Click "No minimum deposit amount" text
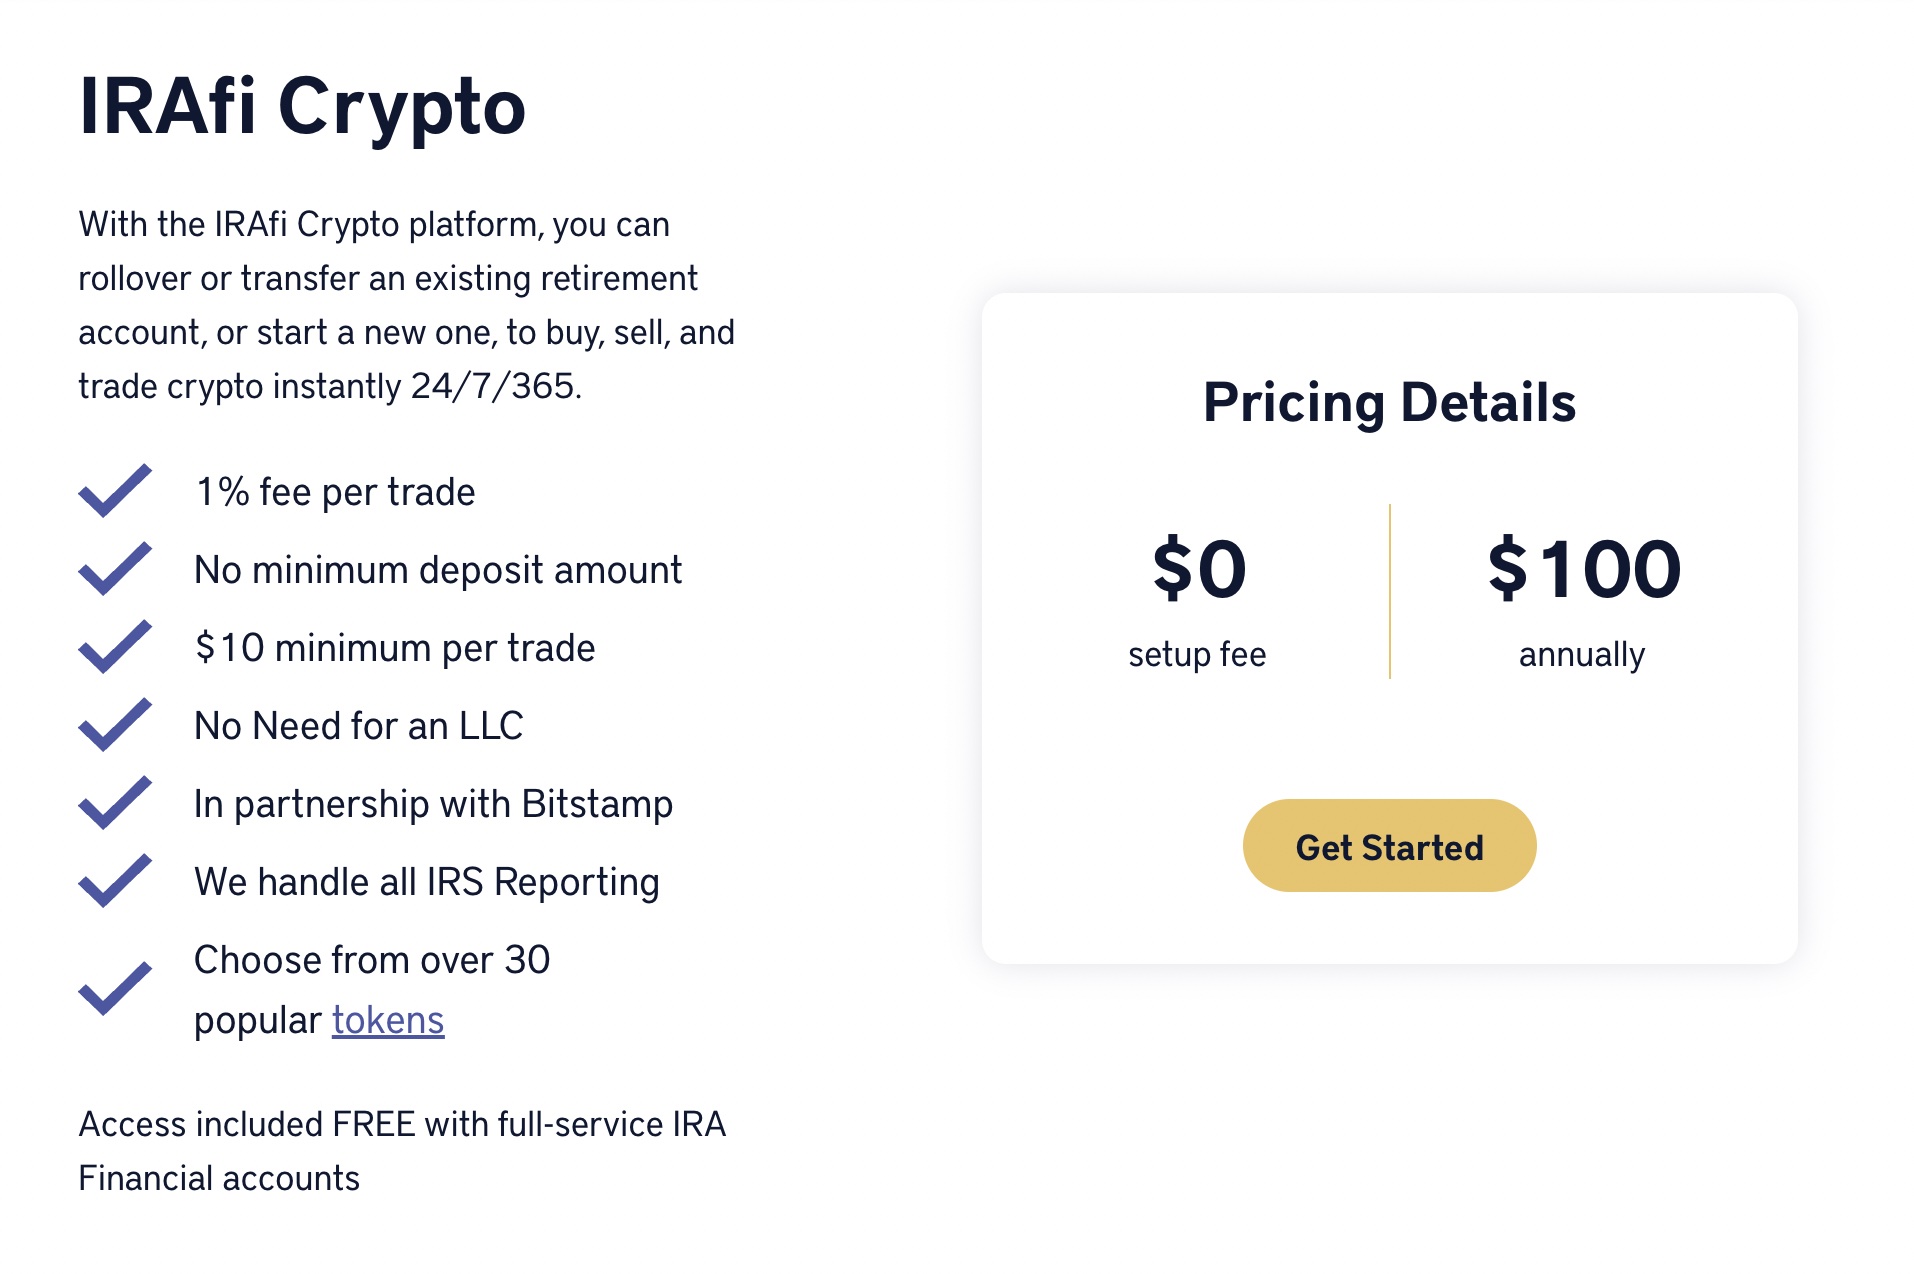This screenshot has height=1274, width=1914. [x=438, y=570]
